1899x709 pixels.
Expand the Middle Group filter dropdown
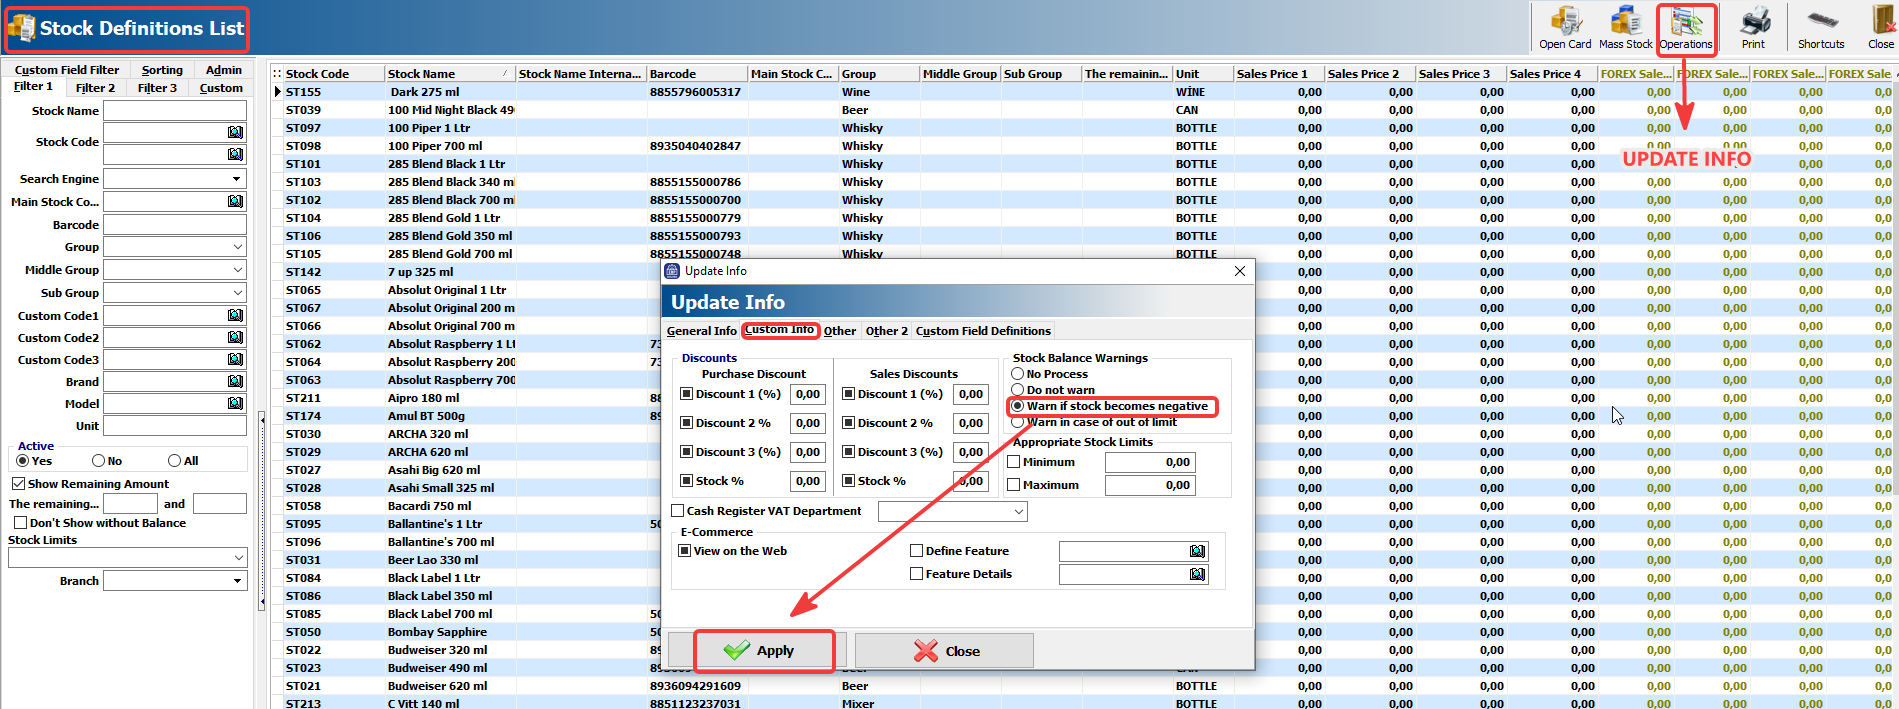[x=237, y=270]
